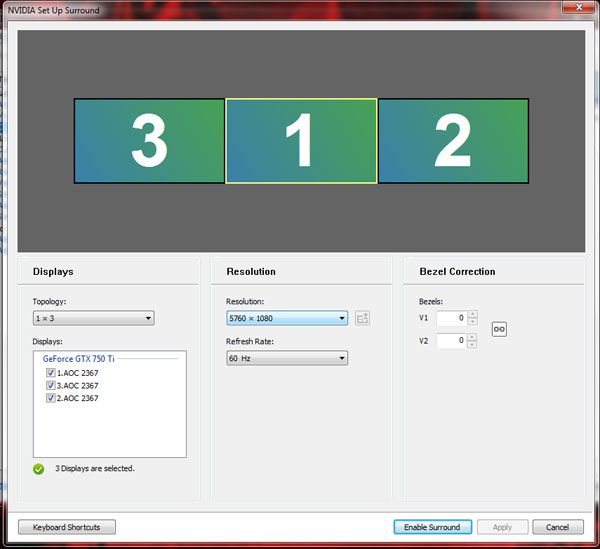Click the Apply button
600x549 pixels.
[502, 527]
